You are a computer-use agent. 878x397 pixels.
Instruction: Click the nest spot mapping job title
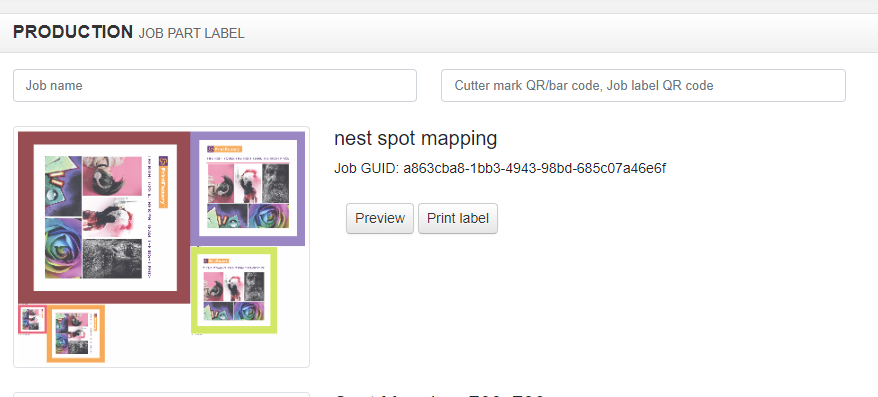(415, 138)
